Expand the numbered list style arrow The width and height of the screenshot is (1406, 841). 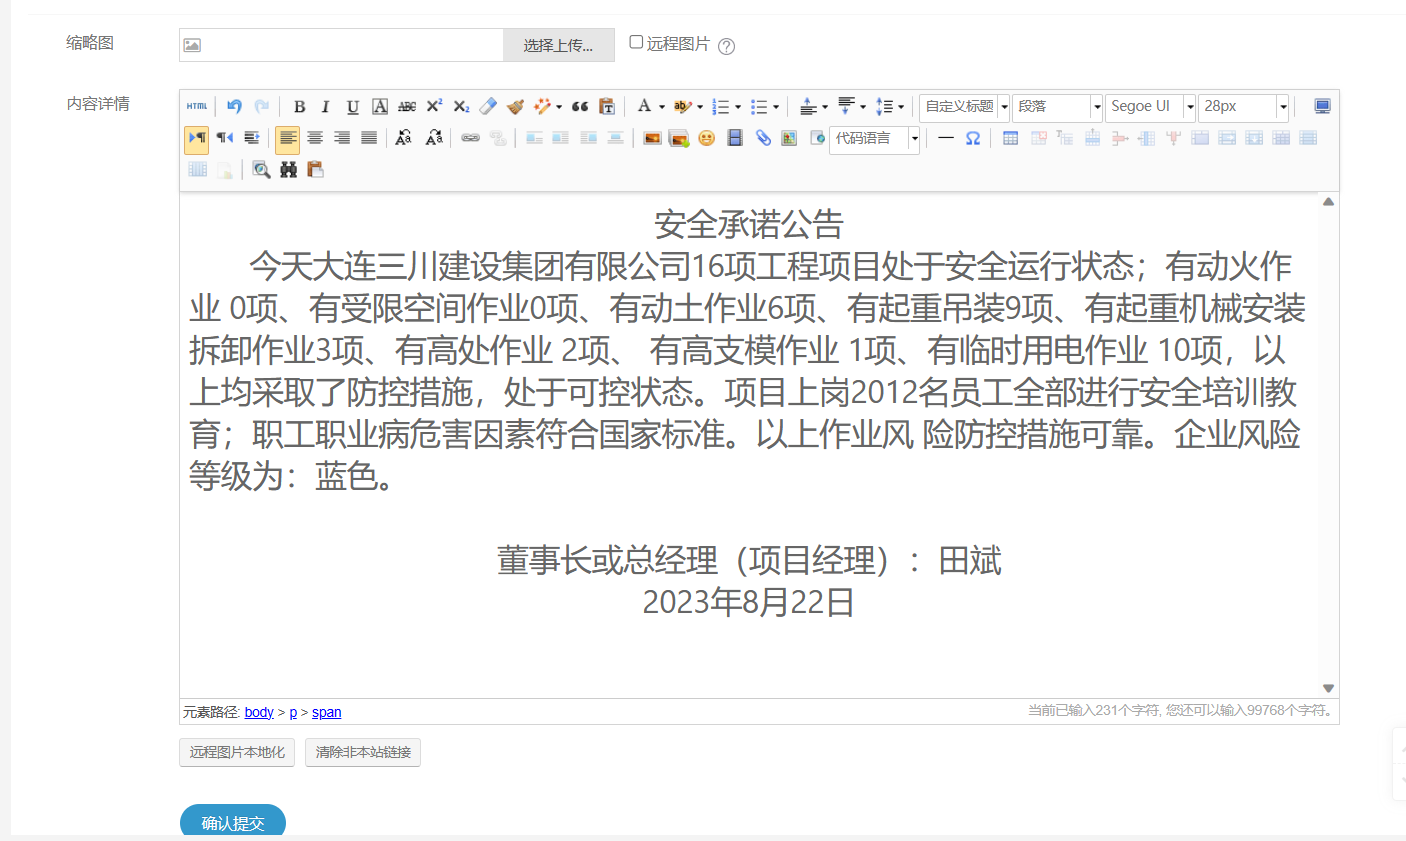point(738,107)
